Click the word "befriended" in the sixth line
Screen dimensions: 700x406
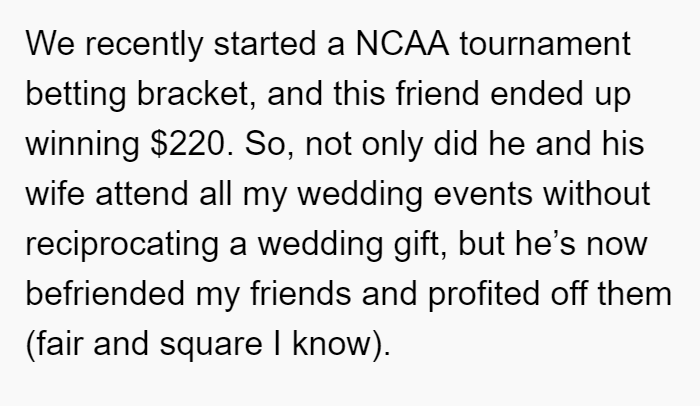click(105, 293)
